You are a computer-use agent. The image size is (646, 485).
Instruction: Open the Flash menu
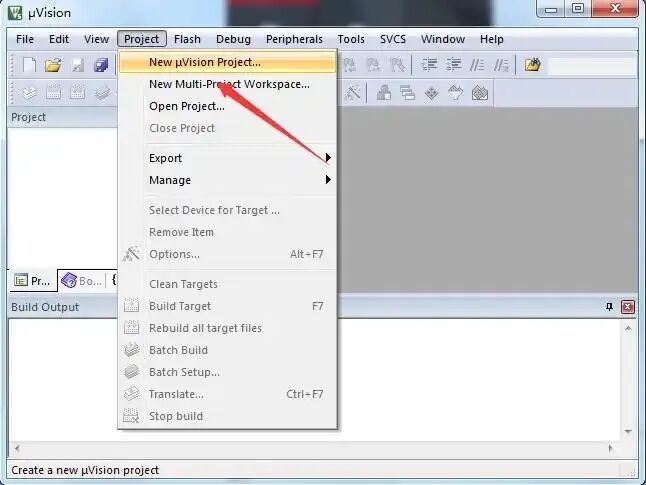click(187, 39)
